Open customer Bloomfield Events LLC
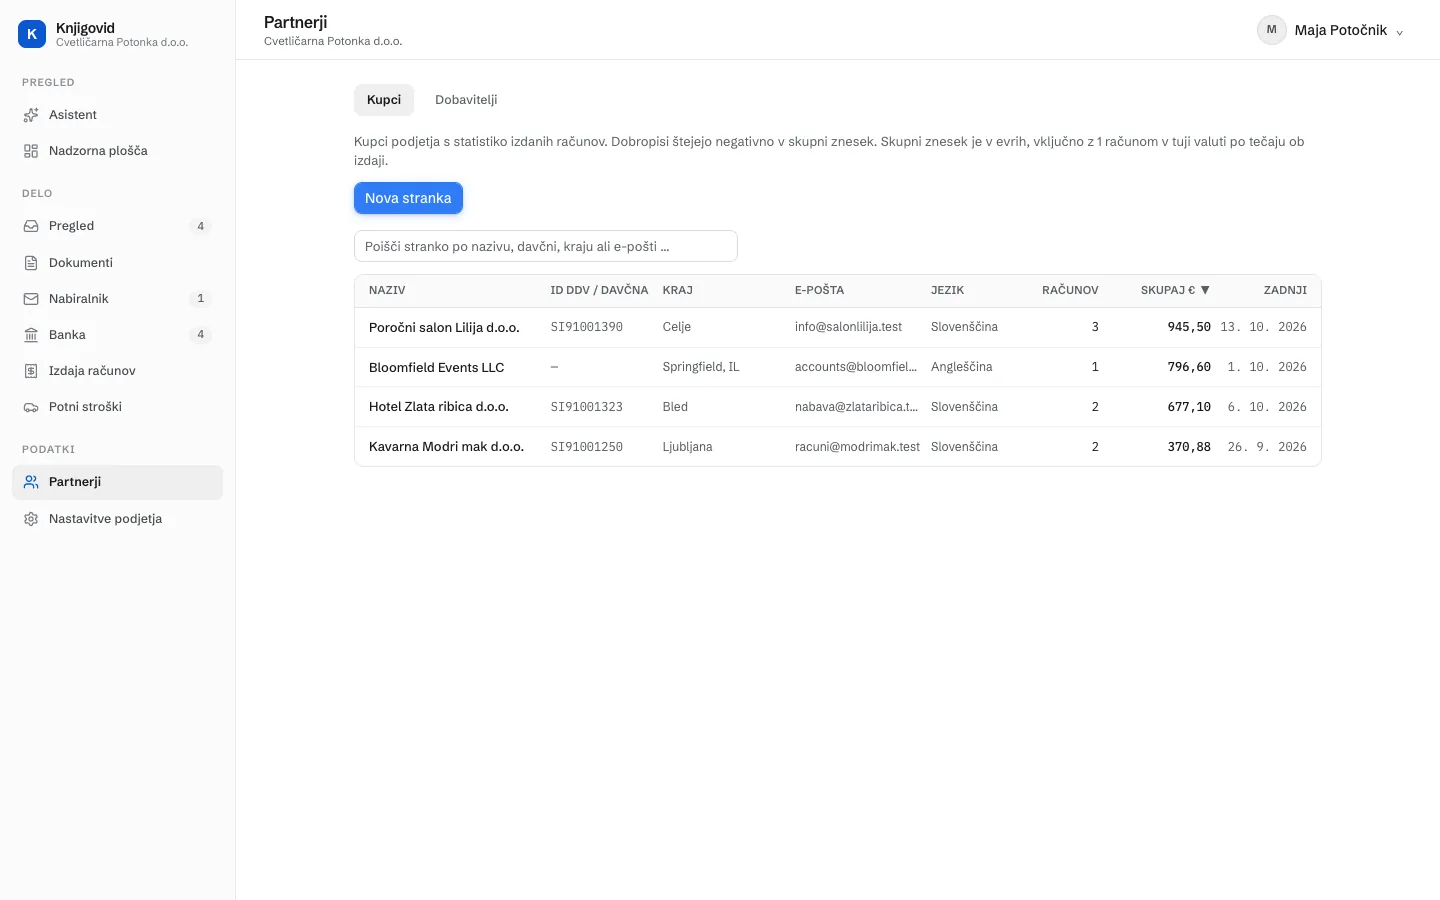Image resolution: width=1440 pixels, height=900 pixels. 437,367
